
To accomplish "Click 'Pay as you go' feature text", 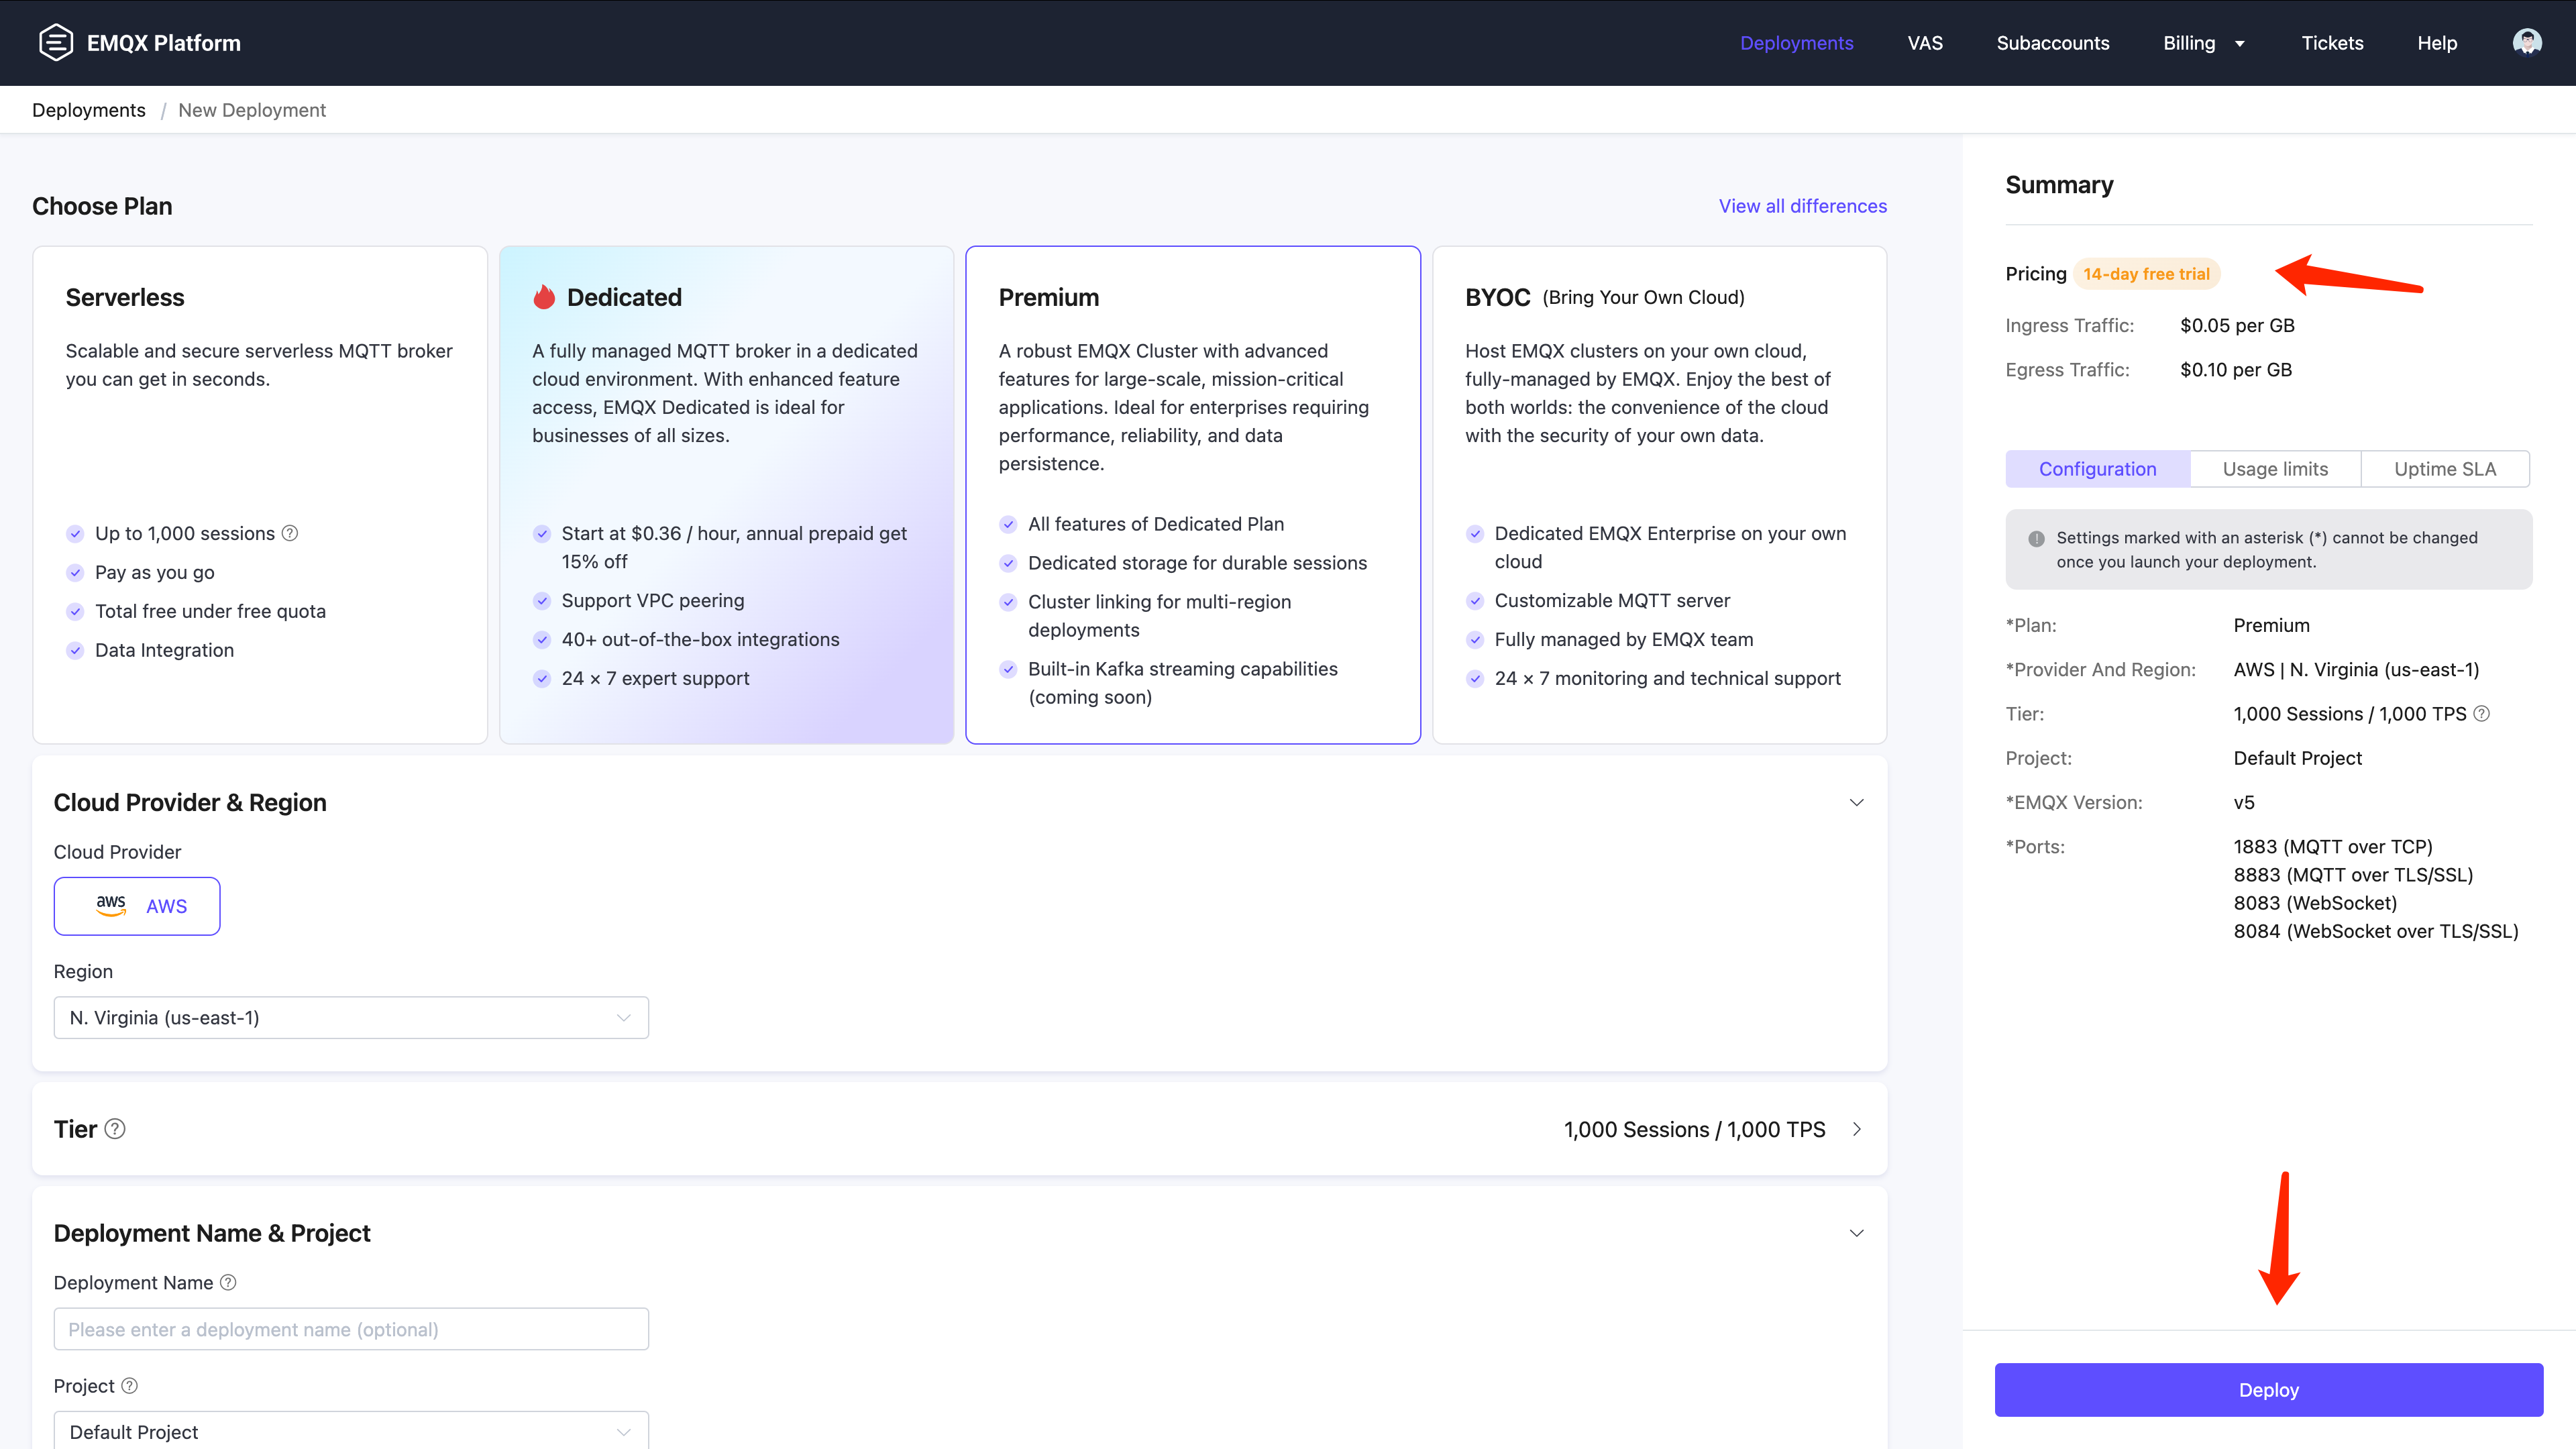I will (x=155, y=572).
